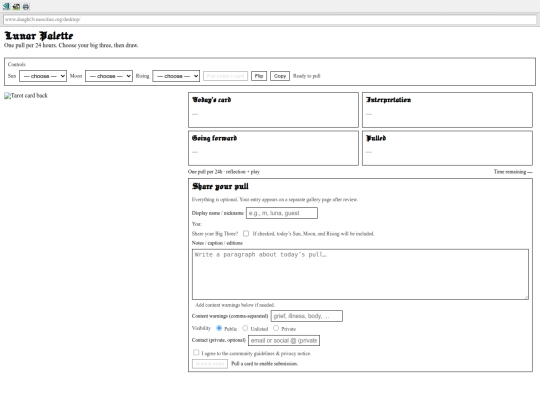Click the Display name input field
The width and height of the screenshot is (540, 405).
click(282, 213)
